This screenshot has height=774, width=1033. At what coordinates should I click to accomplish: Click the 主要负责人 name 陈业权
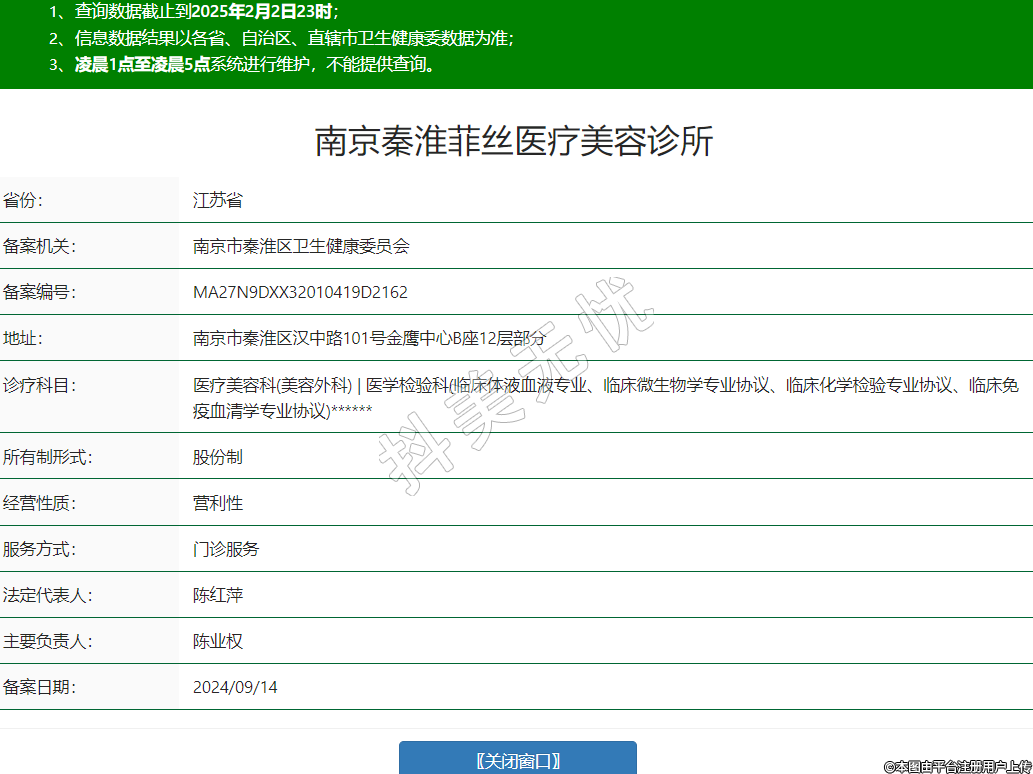pos(218,641)
